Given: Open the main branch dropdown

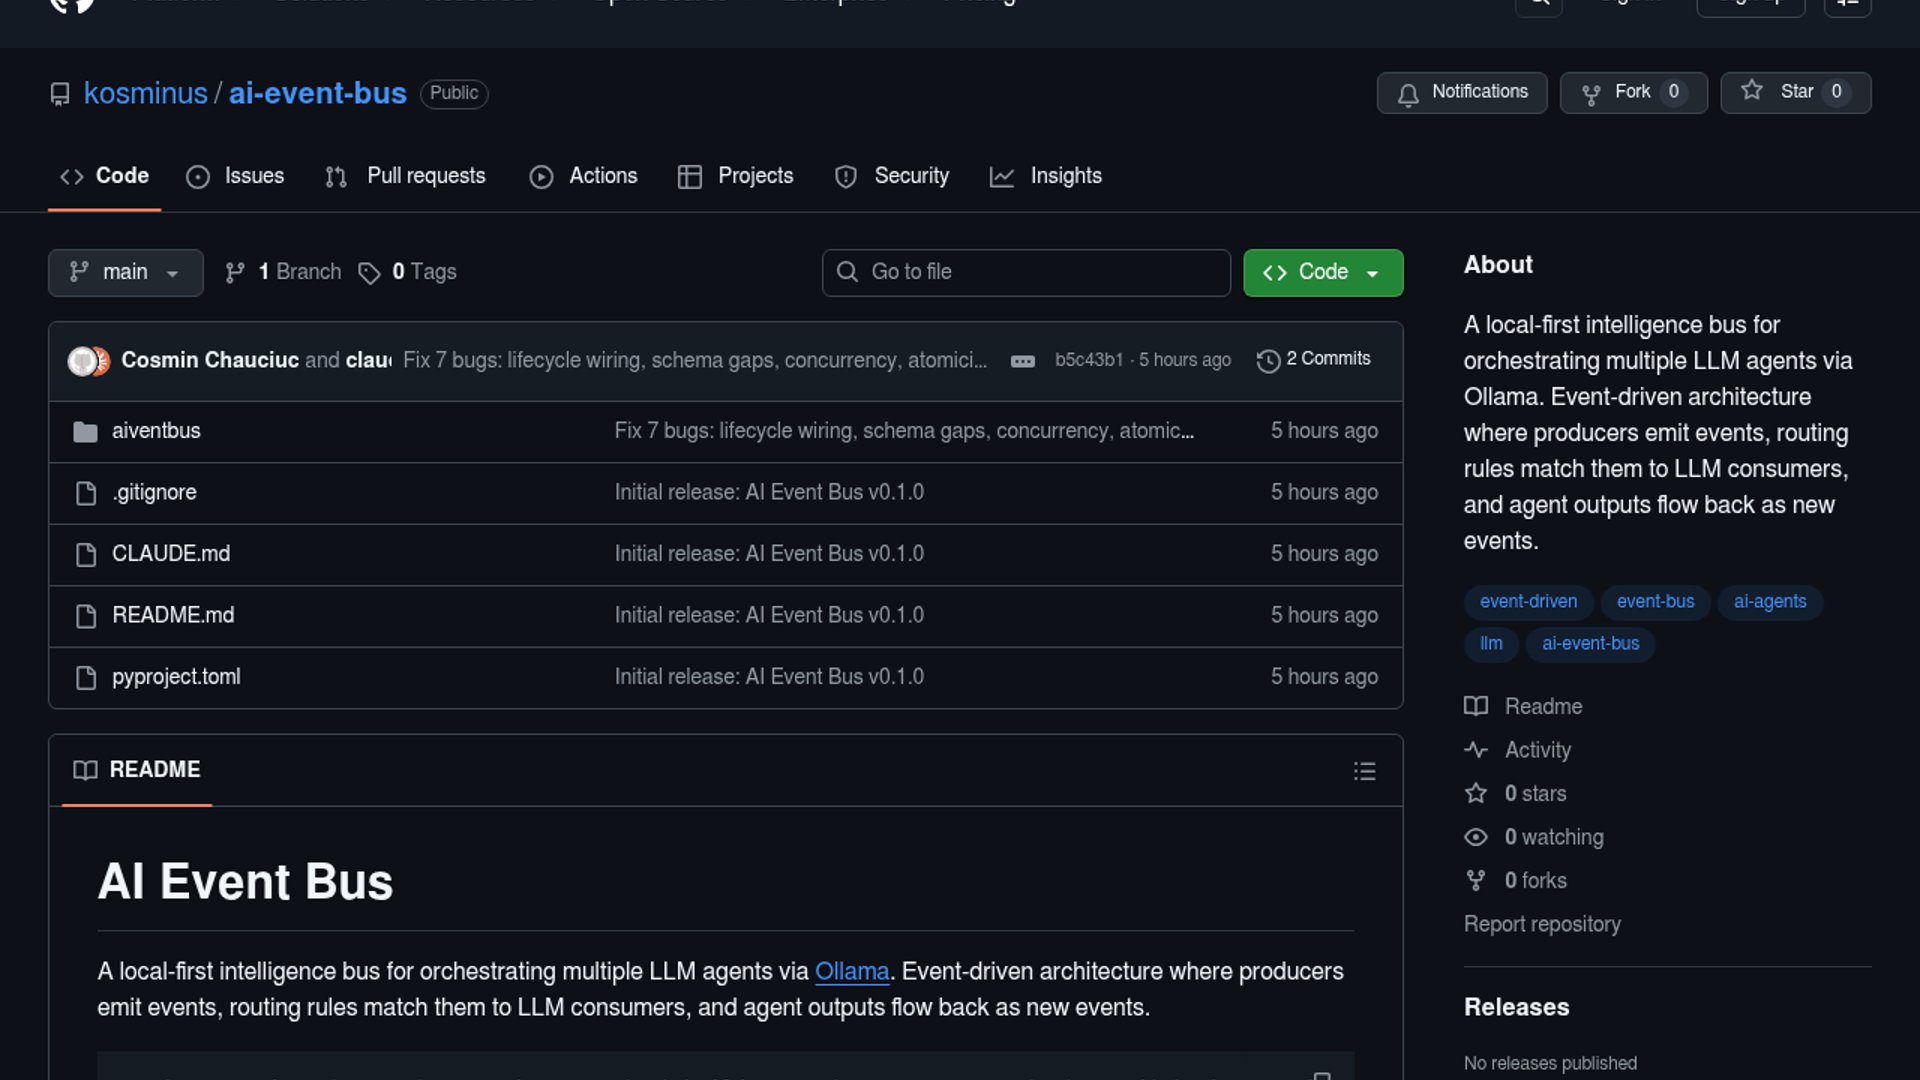Looking at the screenshot, I should 125,273.
